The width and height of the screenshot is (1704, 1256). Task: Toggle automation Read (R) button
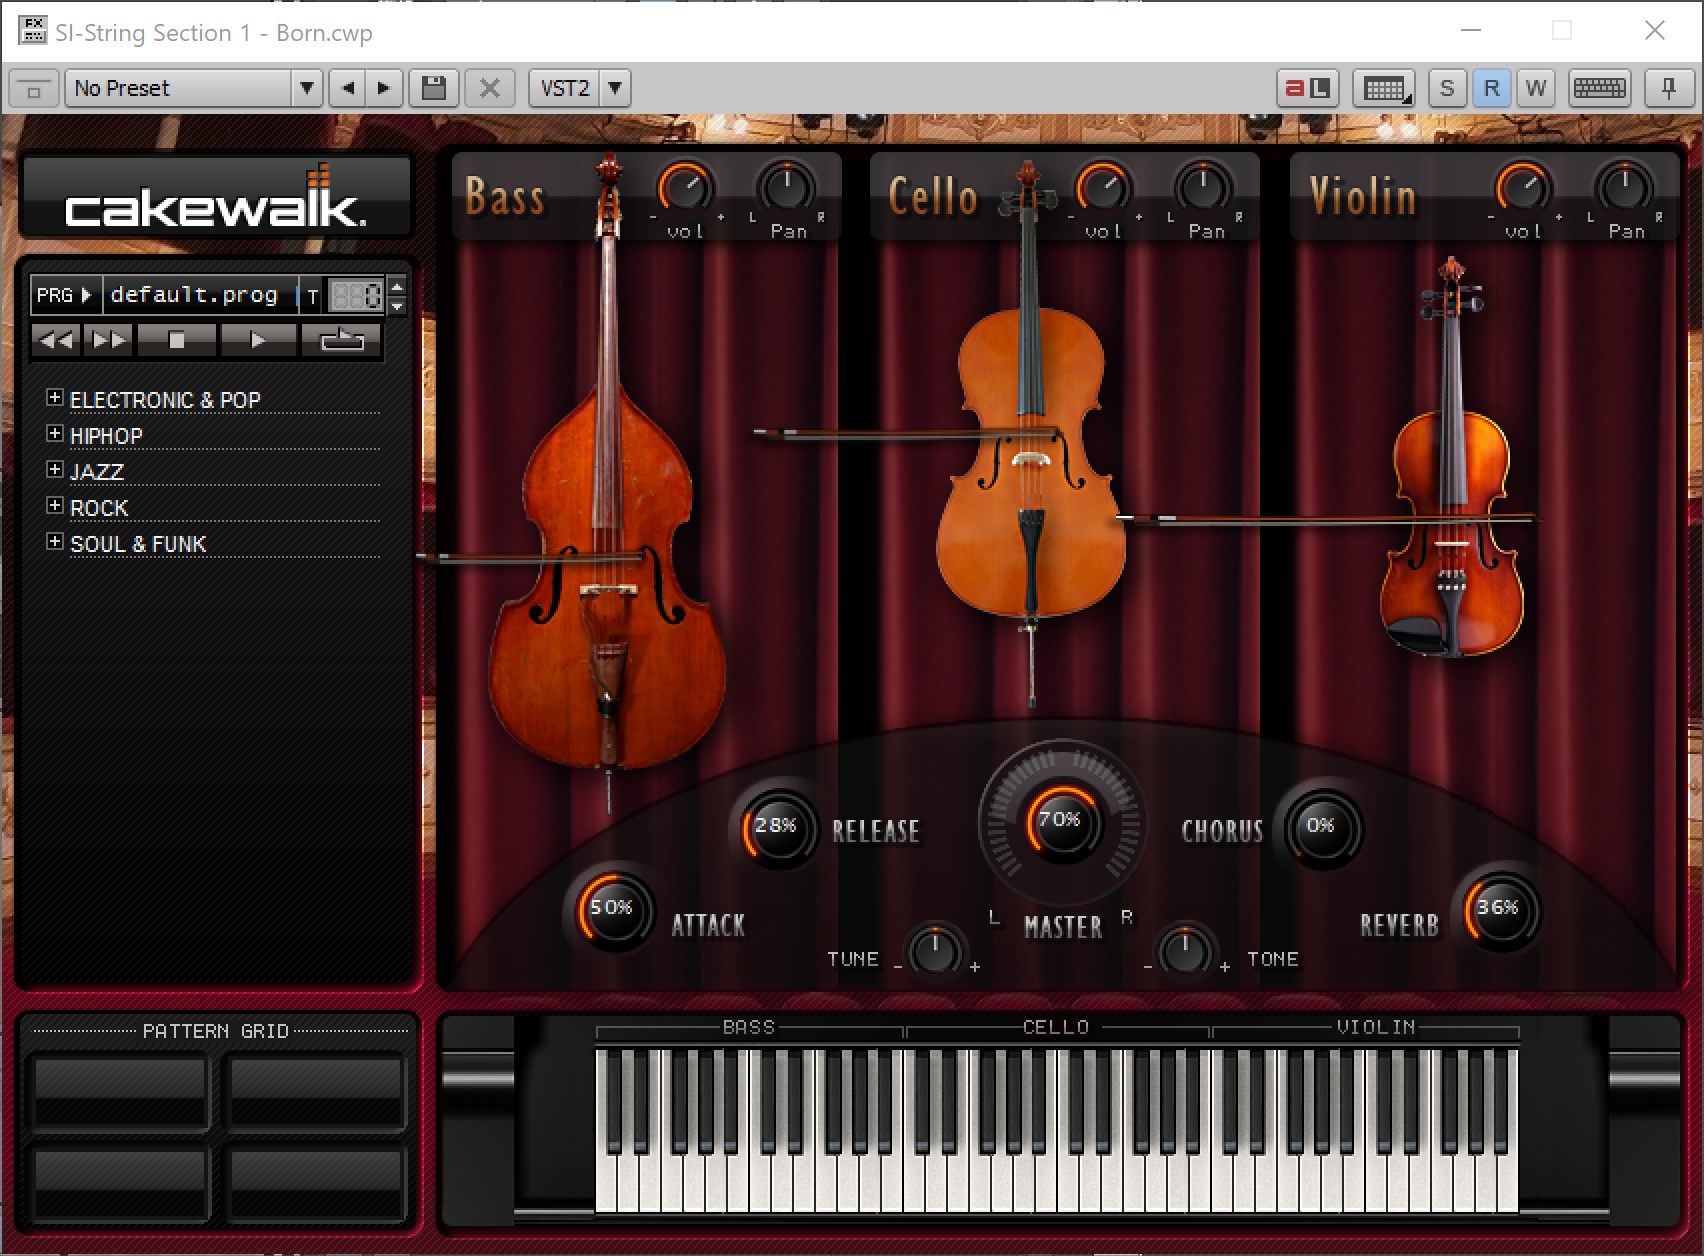click(1491, 88)
